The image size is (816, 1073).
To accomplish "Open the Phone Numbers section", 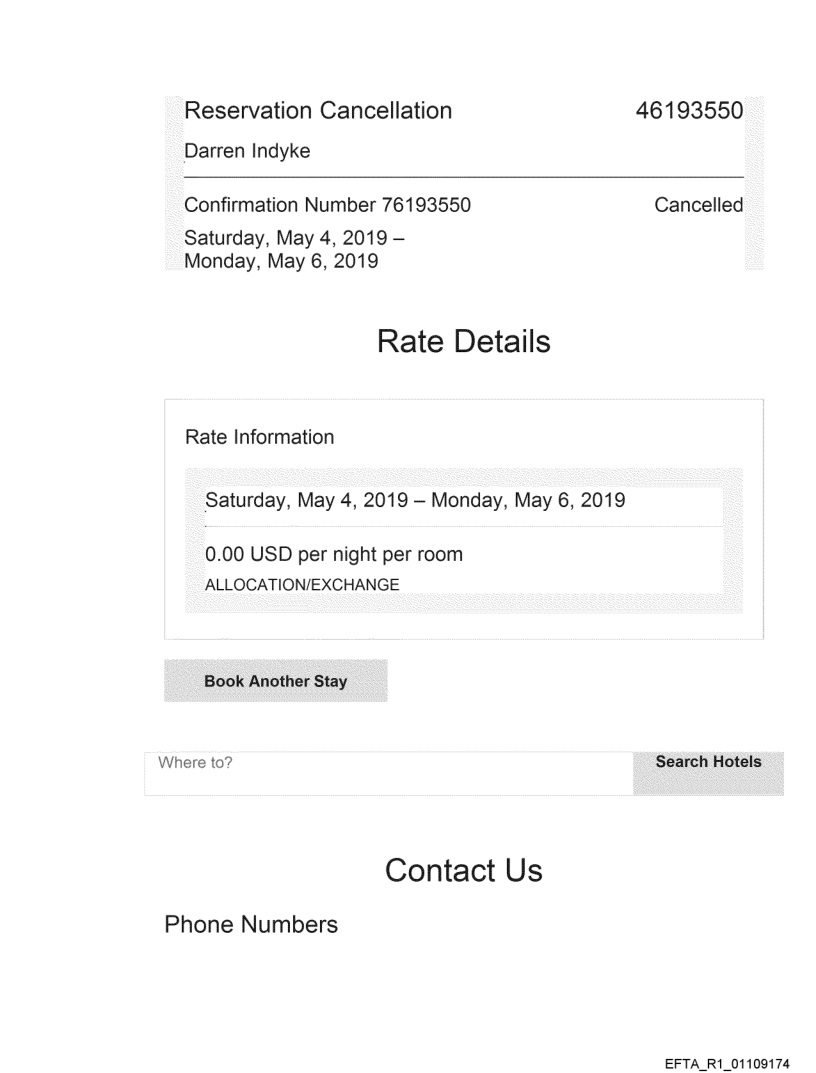I will (x=250, y=925).
